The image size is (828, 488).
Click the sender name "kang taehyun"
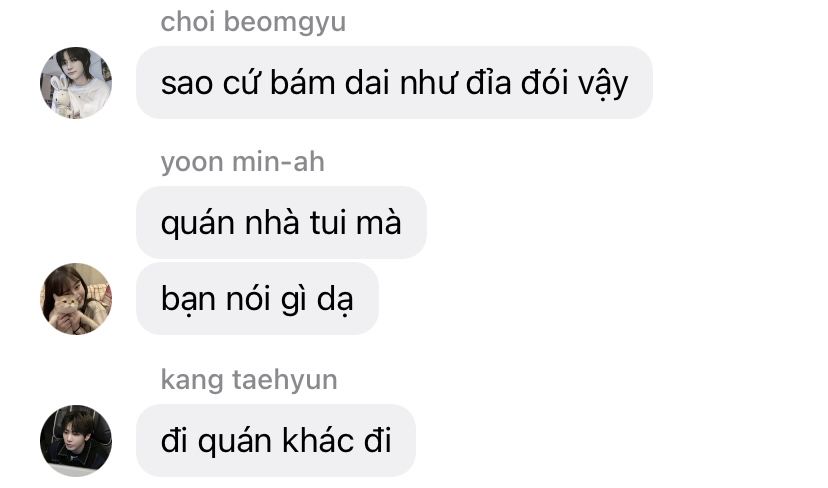tap(249, 380)
